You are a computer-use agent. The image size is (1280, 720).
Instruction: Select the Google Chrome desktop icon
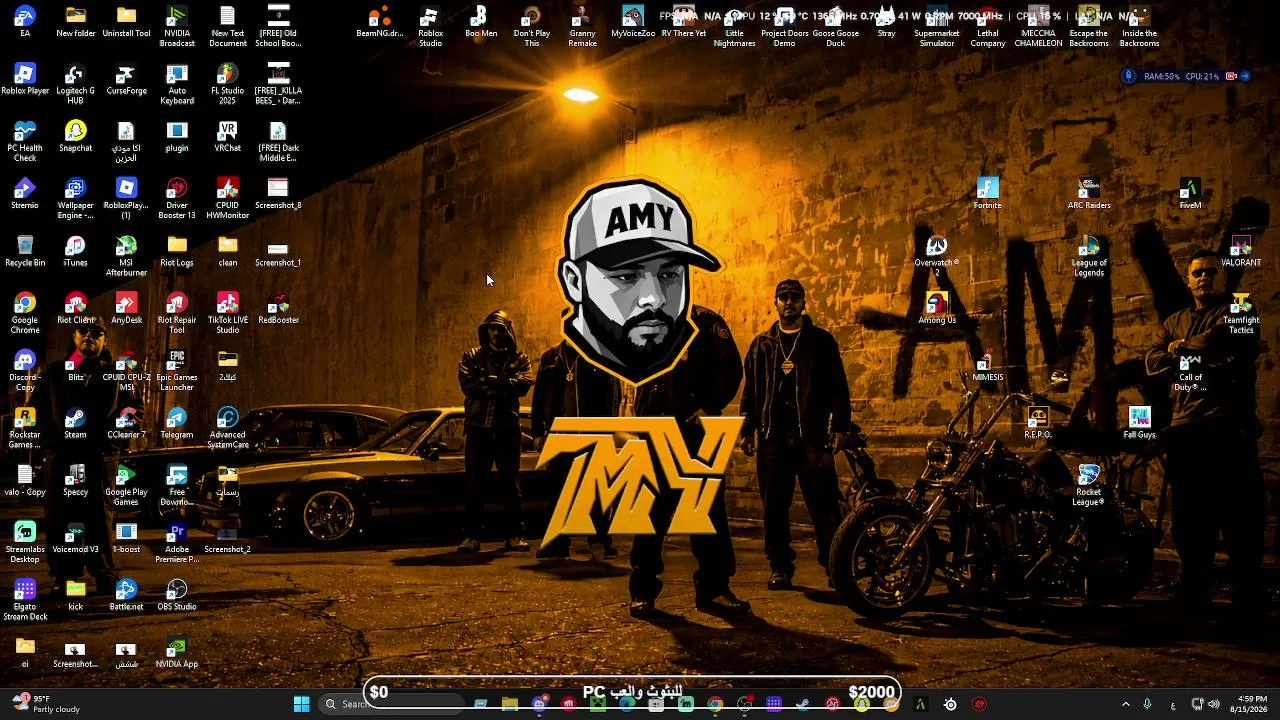point(25,313)
